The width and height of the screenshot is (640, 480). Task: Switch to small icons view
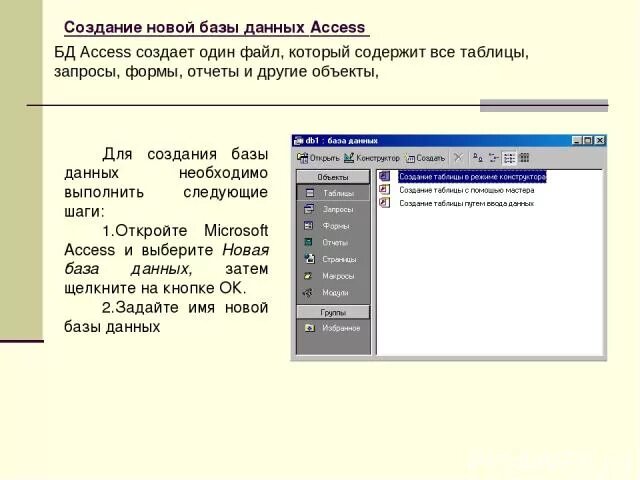coord(493,158)
